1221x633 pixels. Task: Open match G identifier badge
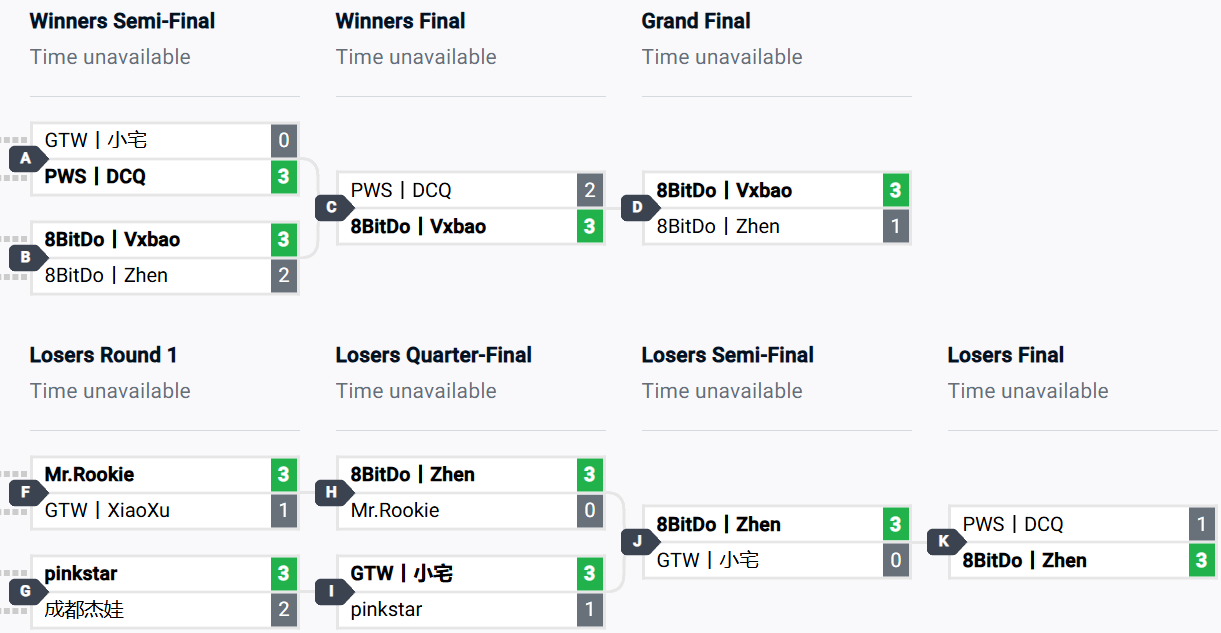pos(26,591)
